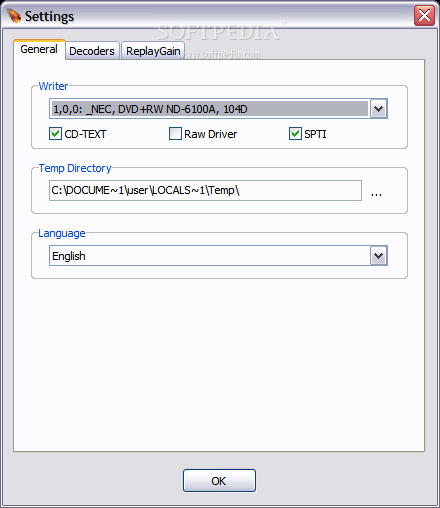Open the Decoders tab

(x=92, y=51)
